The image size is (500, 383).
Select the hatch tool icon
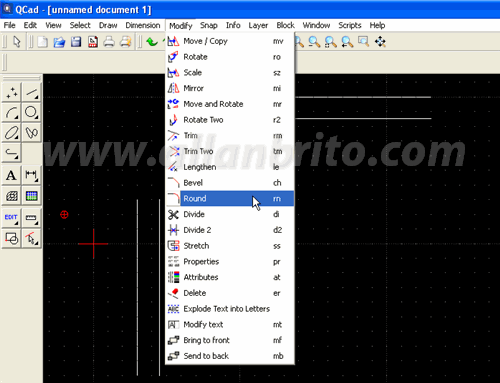click(x=12, y=196)
